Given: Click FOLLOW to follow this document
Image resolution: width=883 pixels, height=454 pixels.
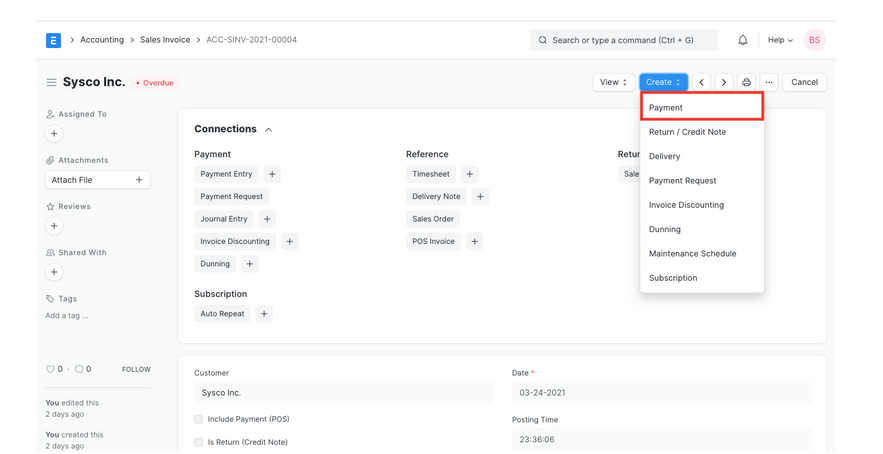Looking at the screenshot, I should pyautogui.click(x=136, y=369).
